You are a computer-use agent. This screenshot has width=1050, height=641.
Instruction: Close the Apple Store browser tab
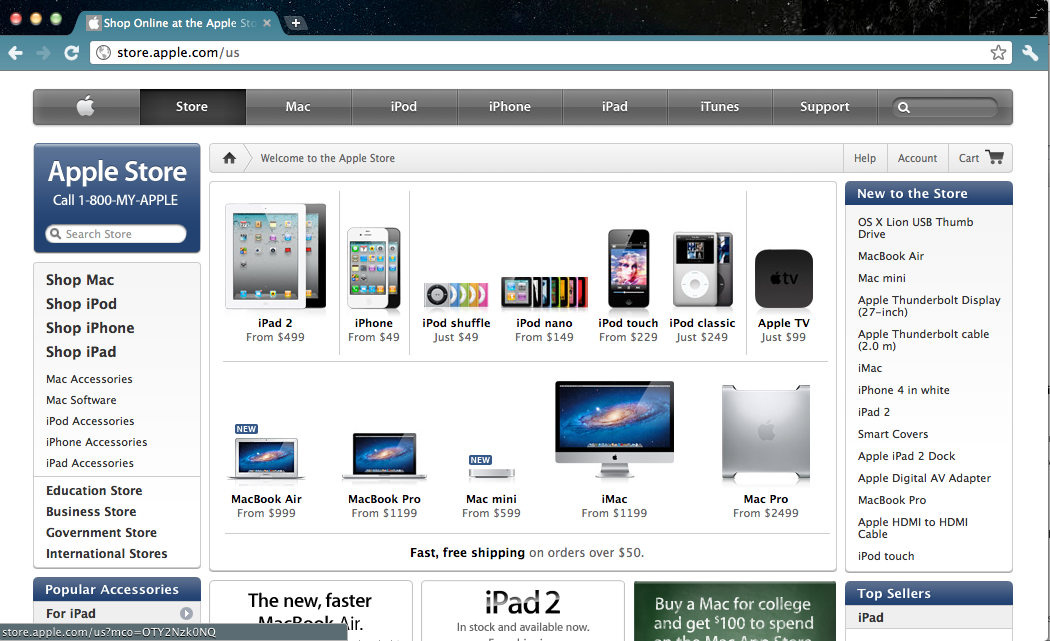267,23
